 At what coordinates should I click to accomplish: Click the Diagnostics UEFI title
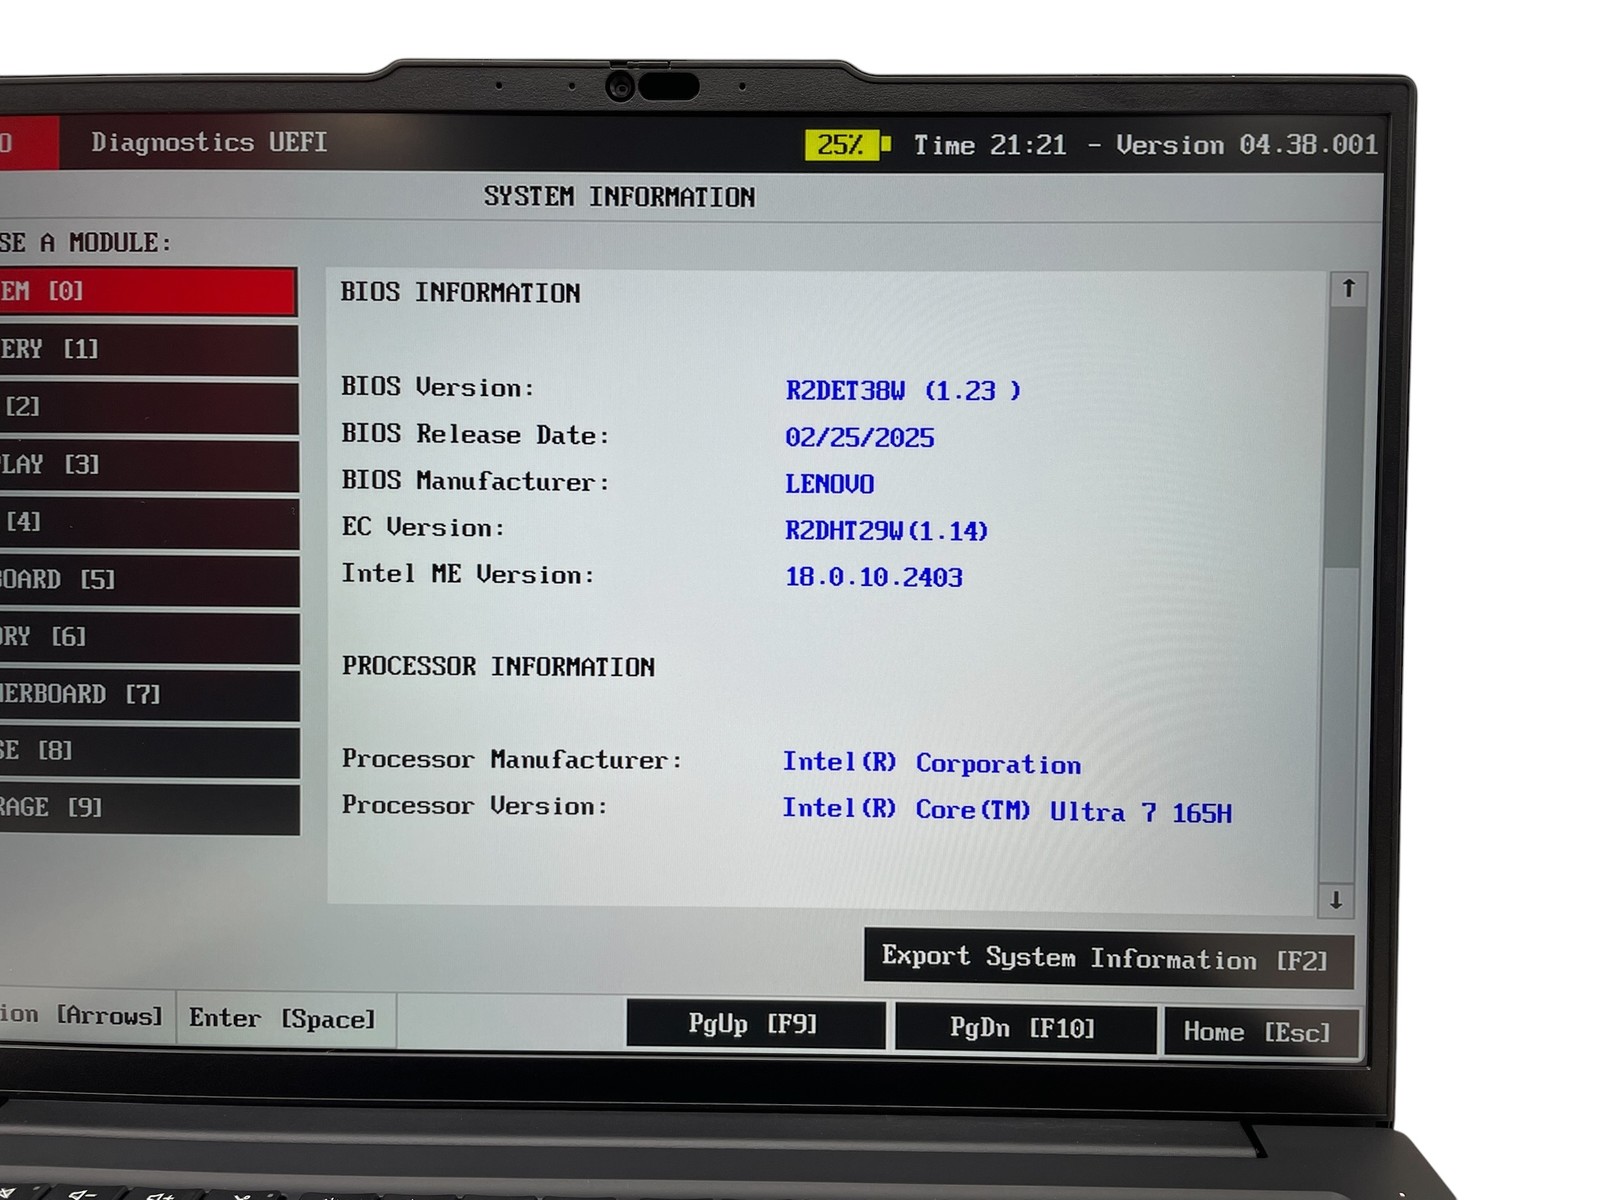tap(209, 143)
